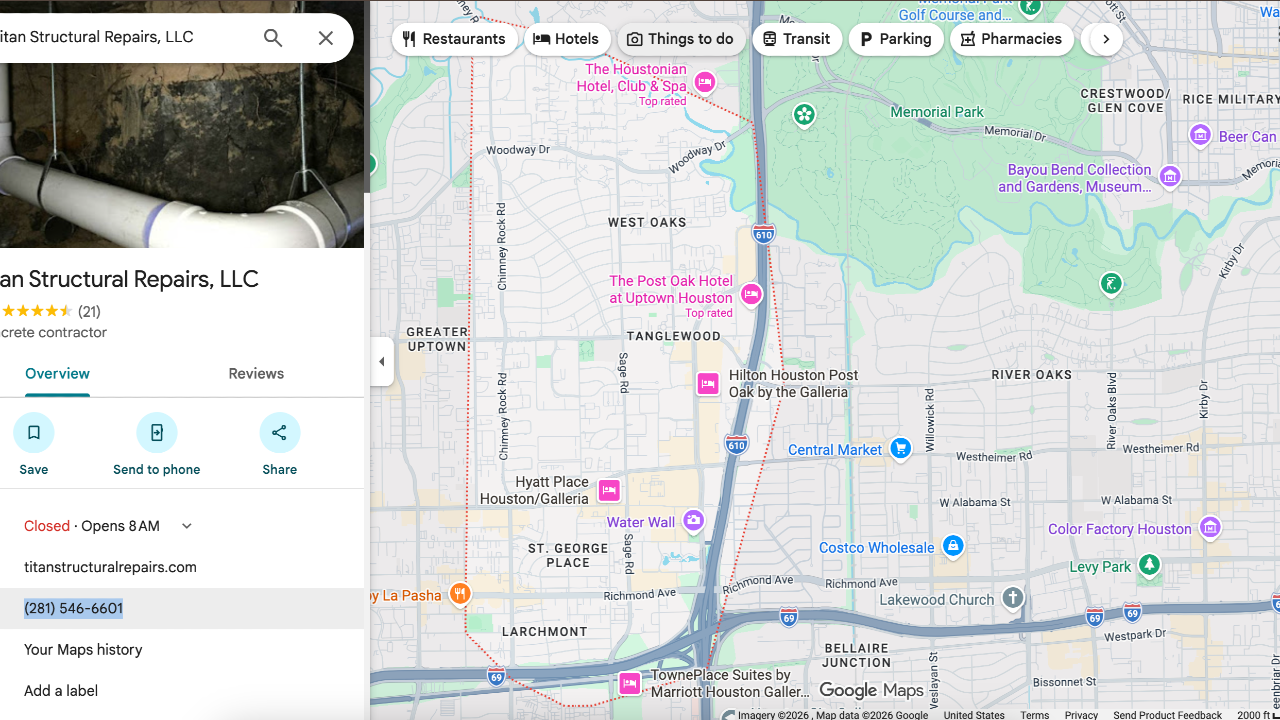Select the Pharmacies chip
This screenshot has width=1280, height=720.
pyautogui.click(x=1012, y=39)
